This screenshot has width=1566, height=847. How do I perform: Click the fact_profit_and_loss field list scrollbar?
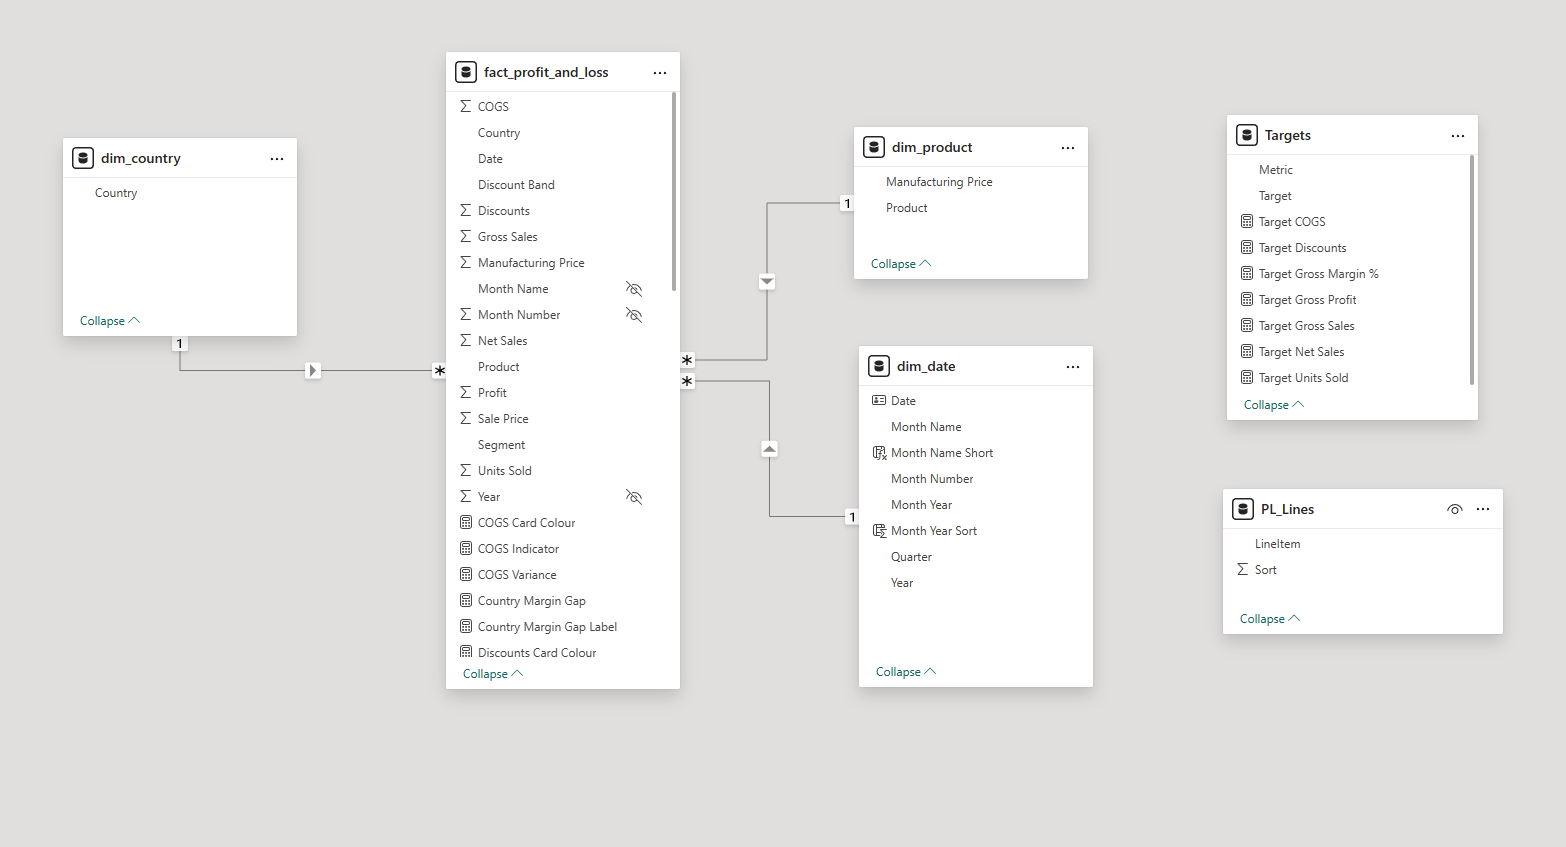pos(674,191)
